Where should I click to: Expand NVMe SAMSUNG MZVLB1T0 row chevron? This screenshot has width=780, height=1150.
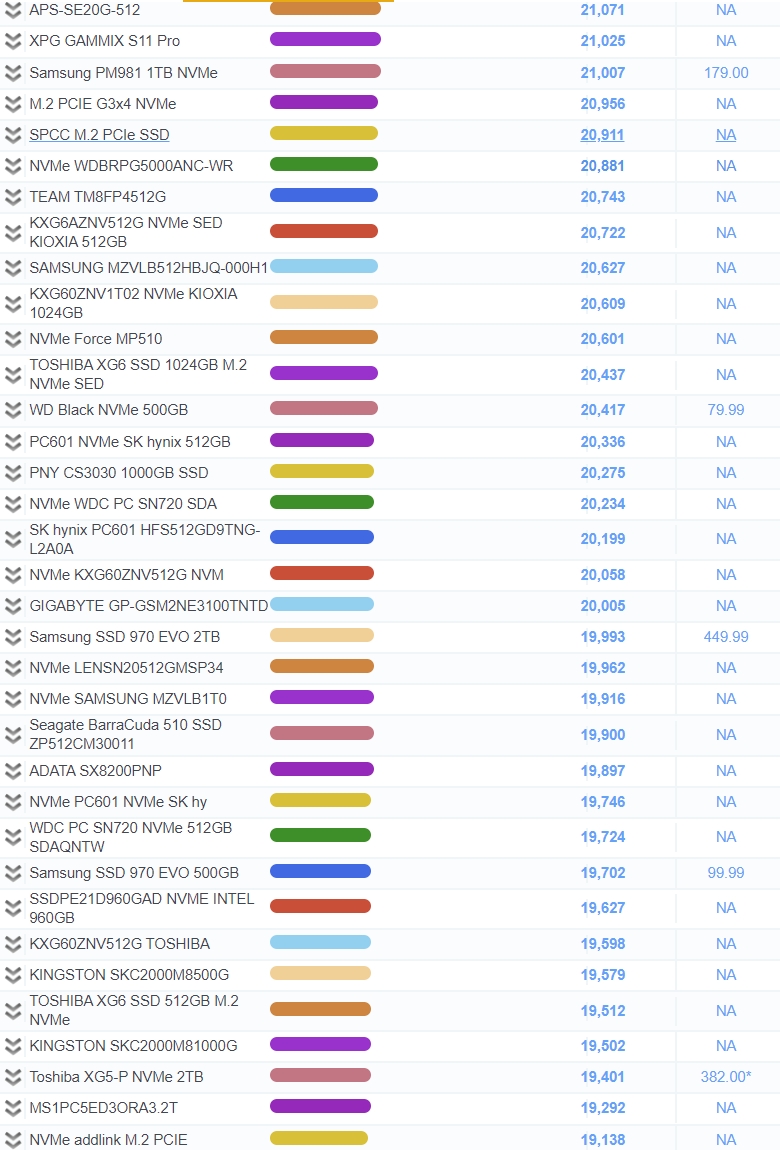[x=12, y=699]
